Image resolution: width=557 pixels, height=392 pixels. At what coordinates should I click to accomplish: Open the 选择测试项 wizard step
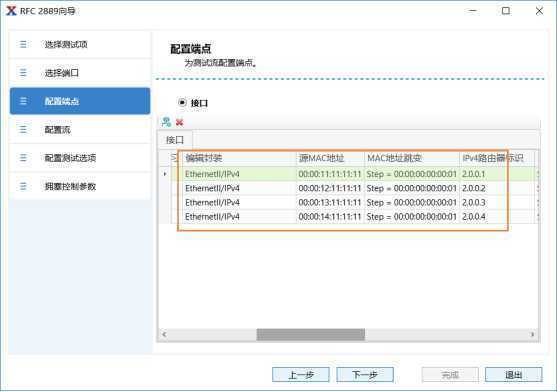pyautogui.click(x=80, y=44)
